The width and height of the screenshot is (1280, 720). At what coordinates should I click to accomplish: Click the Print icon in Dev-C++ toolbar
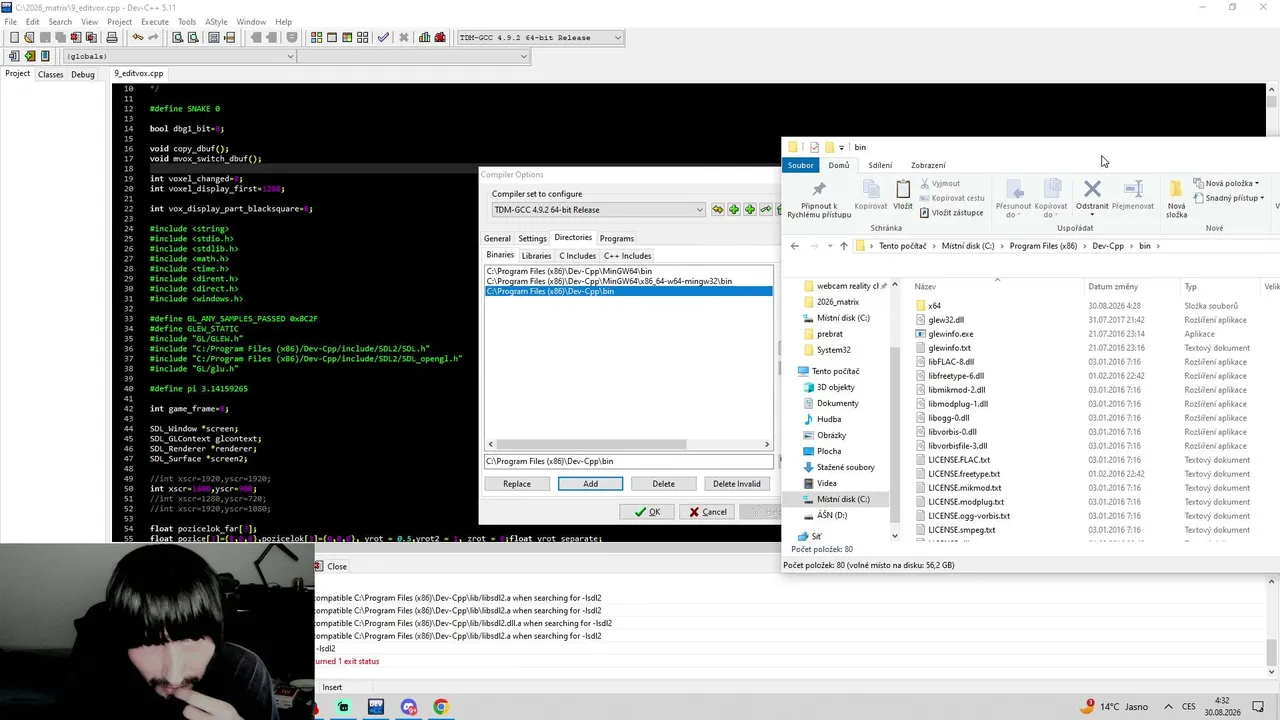[112, 38]
